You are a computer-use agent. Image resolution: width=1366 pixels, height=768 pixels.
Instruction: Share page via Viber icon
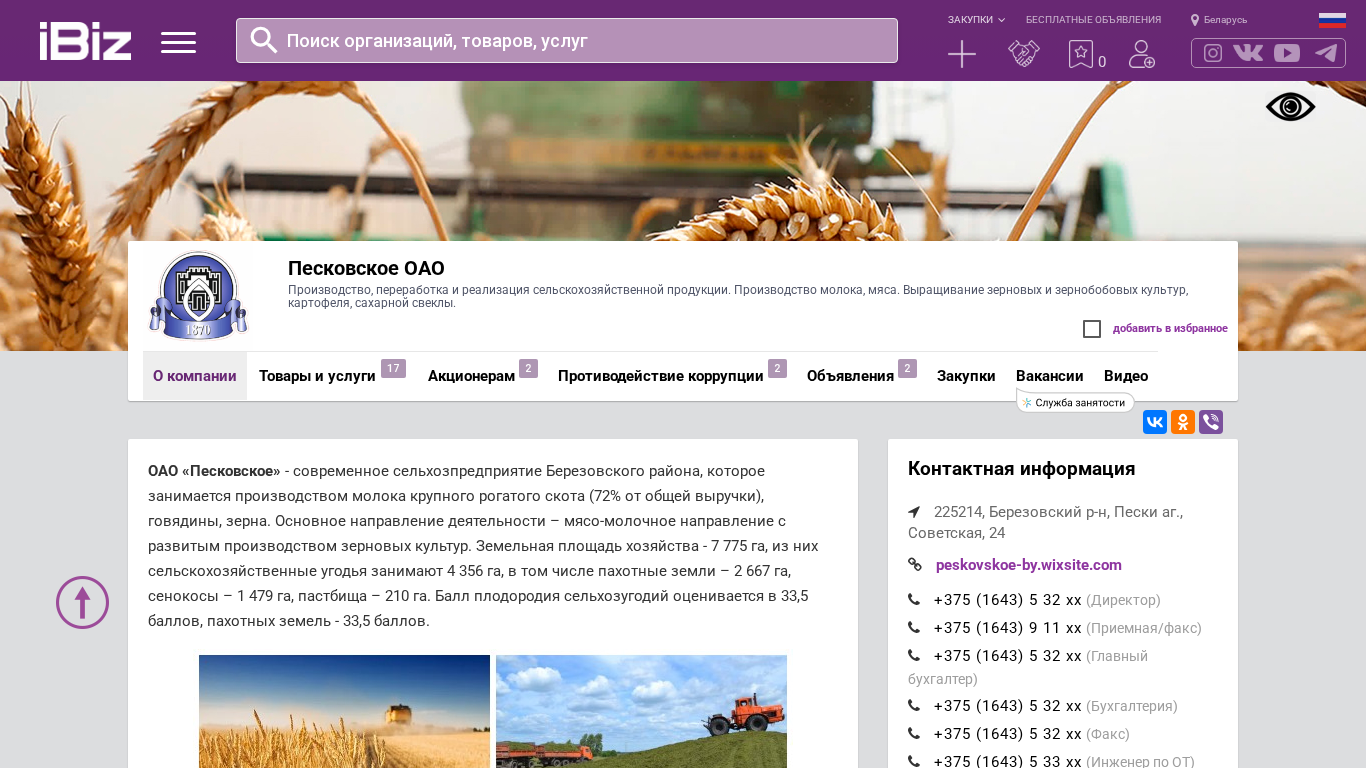(1211, 422)
